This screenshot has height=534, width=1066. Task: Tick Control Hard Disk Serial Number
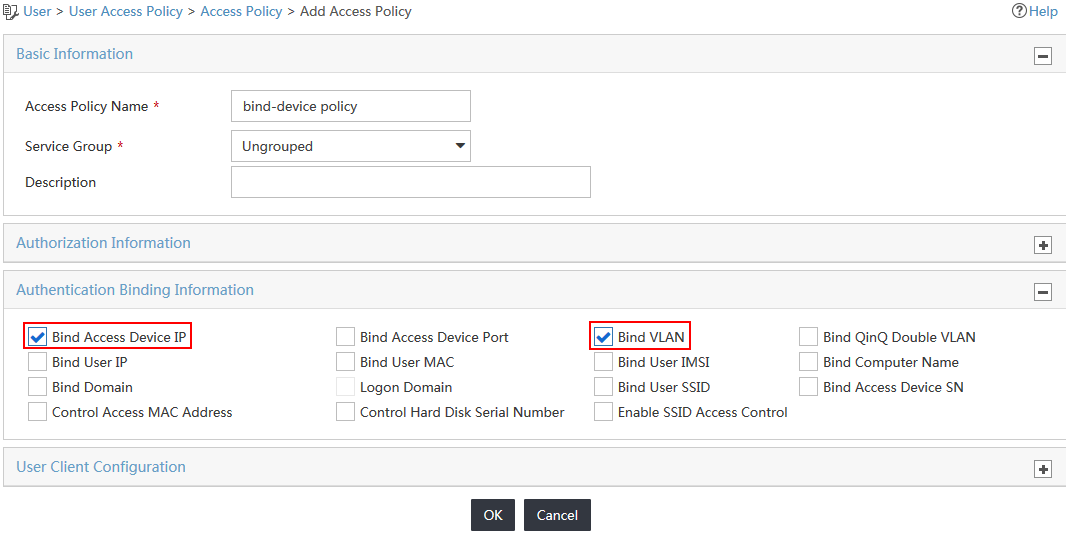tap(345, 412)
